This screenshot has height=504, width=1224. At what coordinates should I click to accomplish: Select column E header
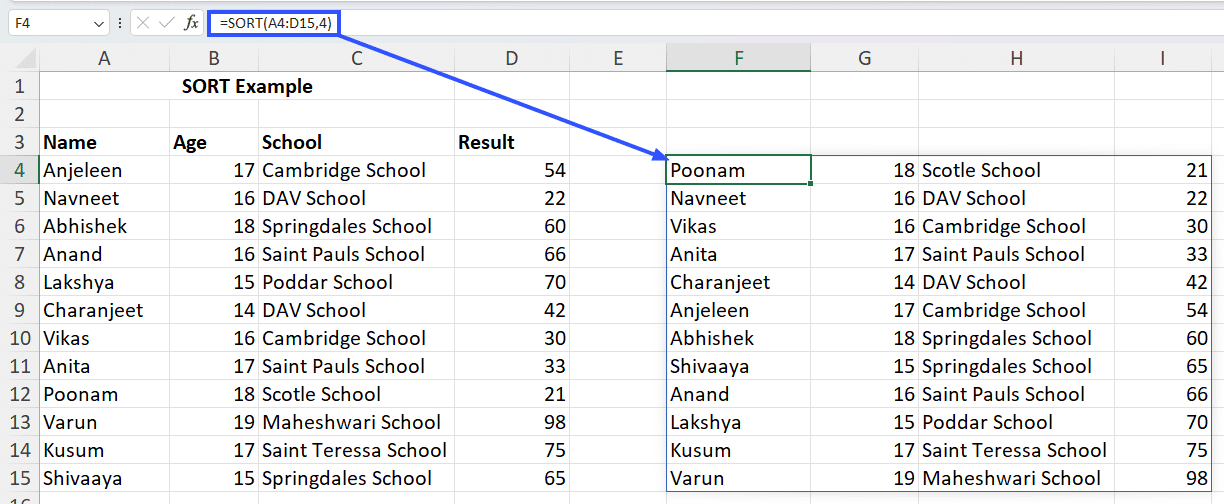point(618,59)
